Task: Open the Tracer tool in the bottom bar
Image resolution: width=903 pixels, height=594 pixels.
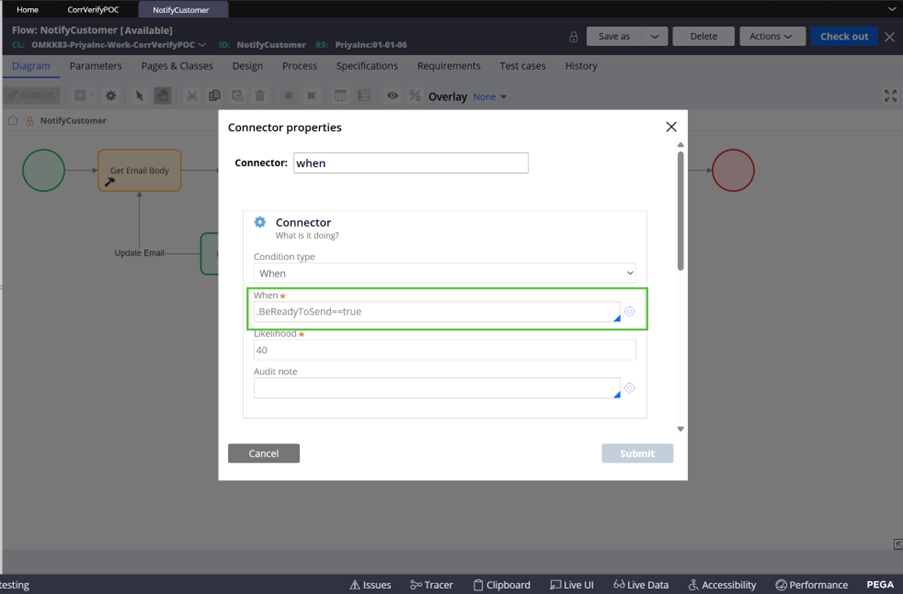Action: 431,585
